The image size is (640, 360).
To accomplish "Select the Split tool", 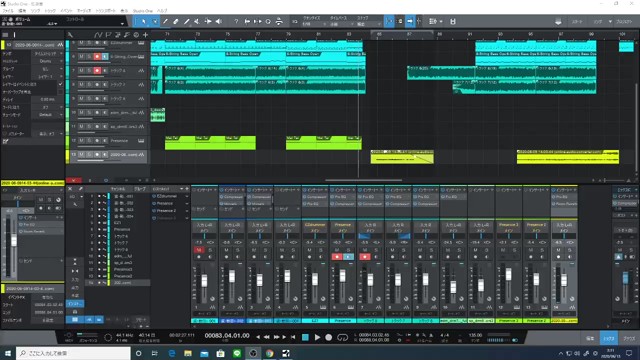I will tap(165, 22).
